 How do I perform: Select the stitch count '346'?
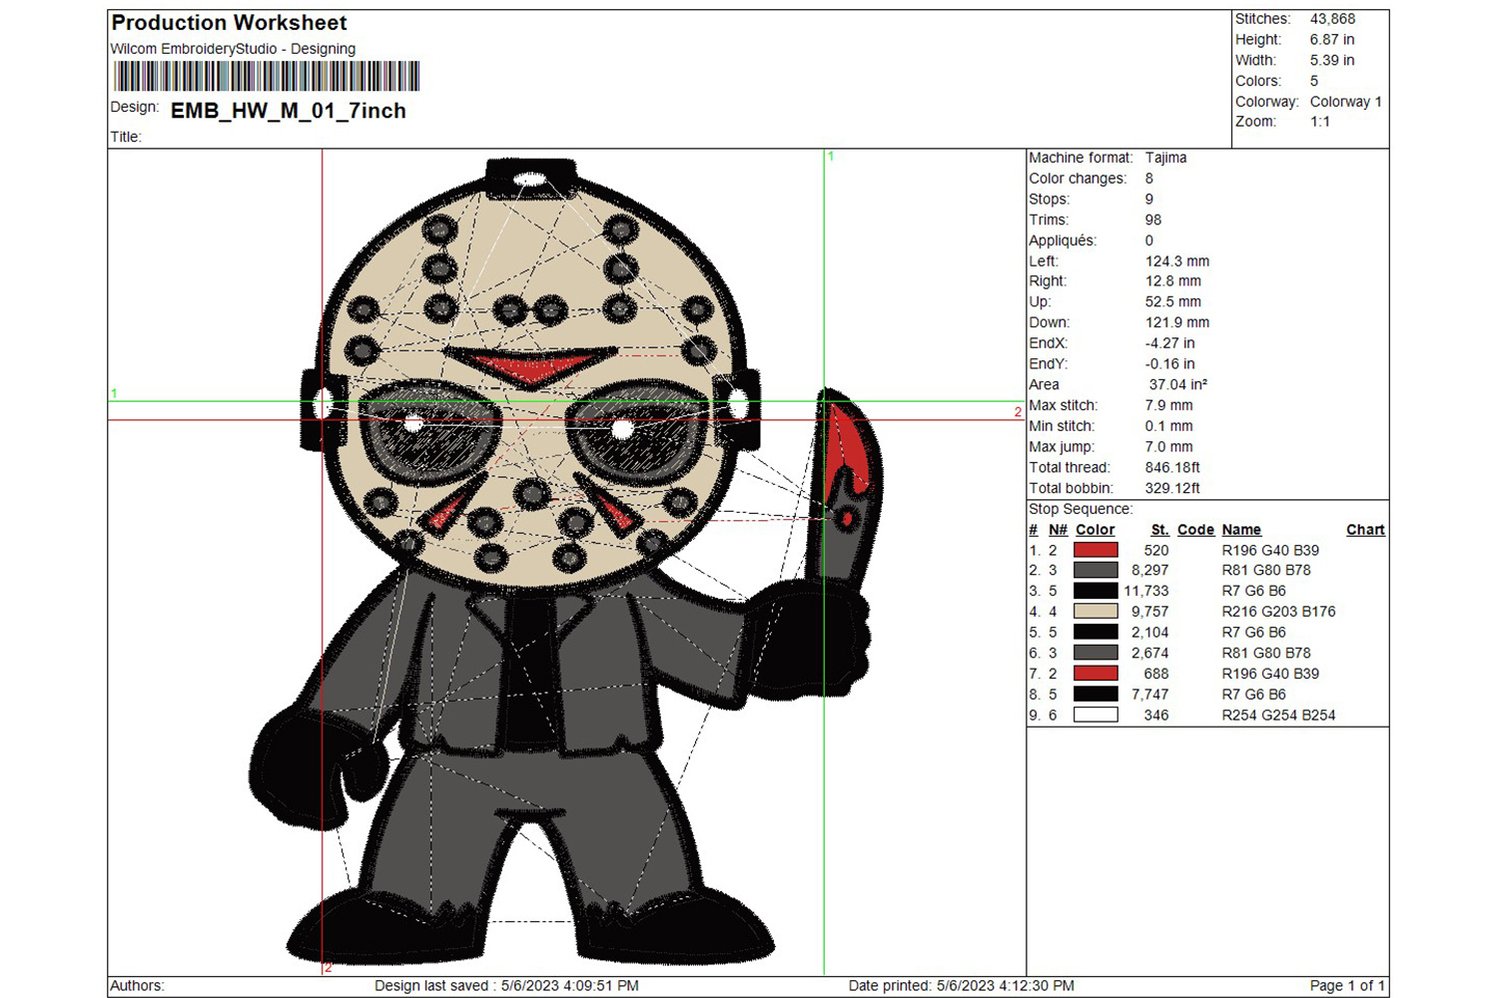coord(1156,715)
